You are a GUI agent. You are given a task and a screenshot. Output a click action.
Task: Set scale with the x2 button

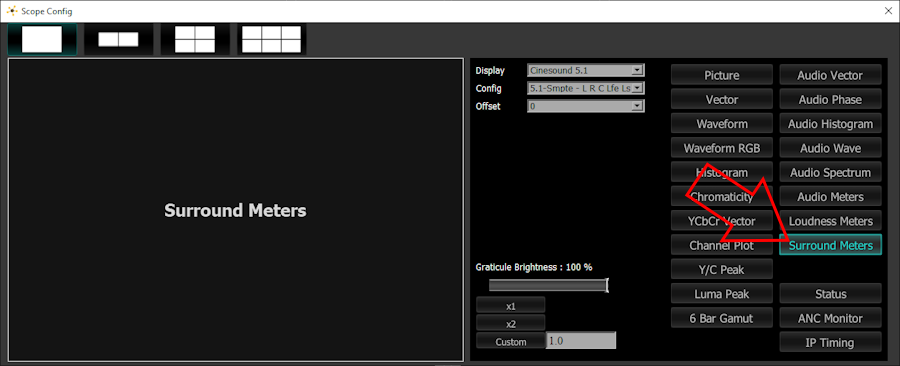click(x=510, y=324)
